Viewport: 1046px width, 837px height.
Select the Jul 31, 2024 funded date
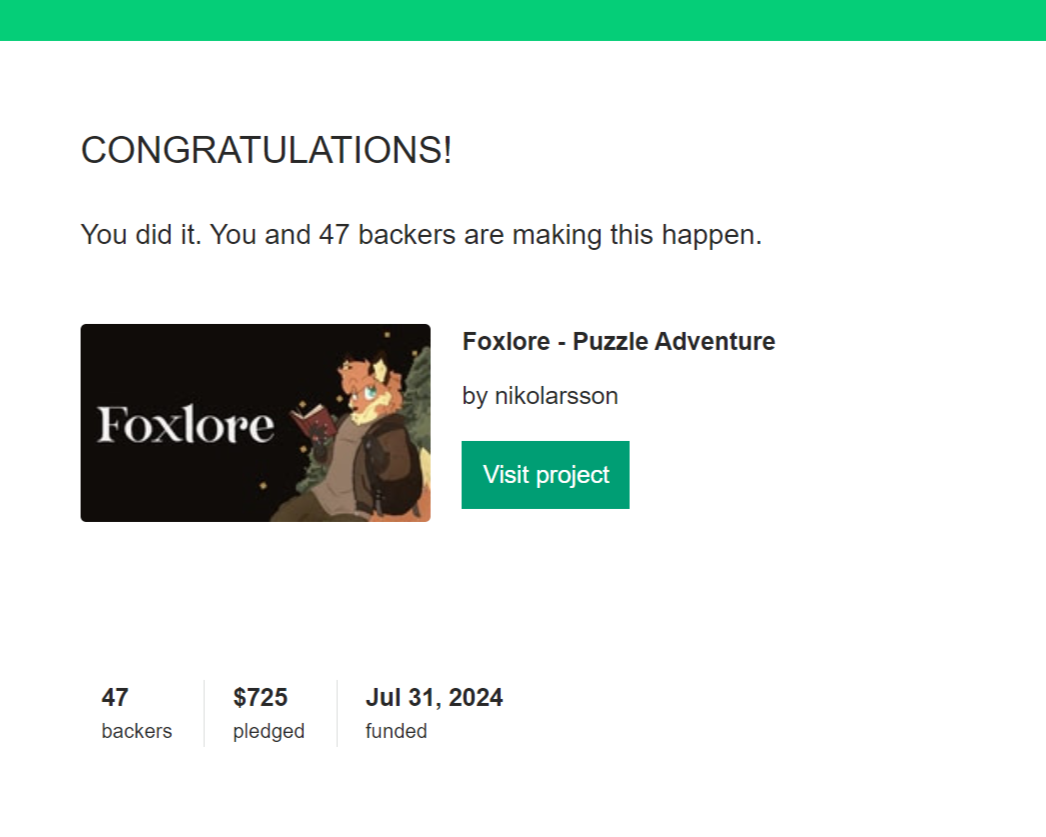(x=434, y=698)
